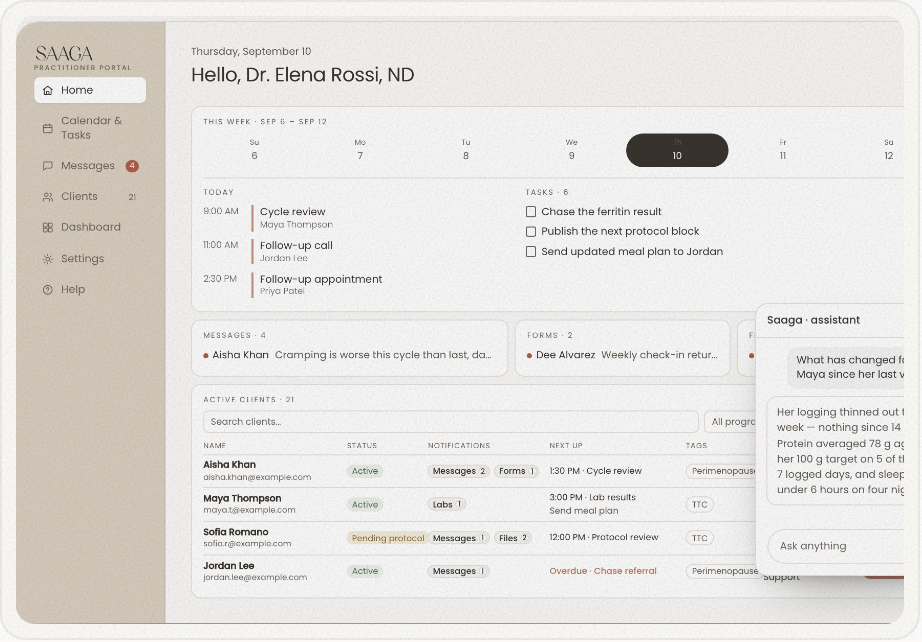This screenshot has height=642, width=922.
Task: Click the Dashboard grid icon
Action: coord(48,228)
